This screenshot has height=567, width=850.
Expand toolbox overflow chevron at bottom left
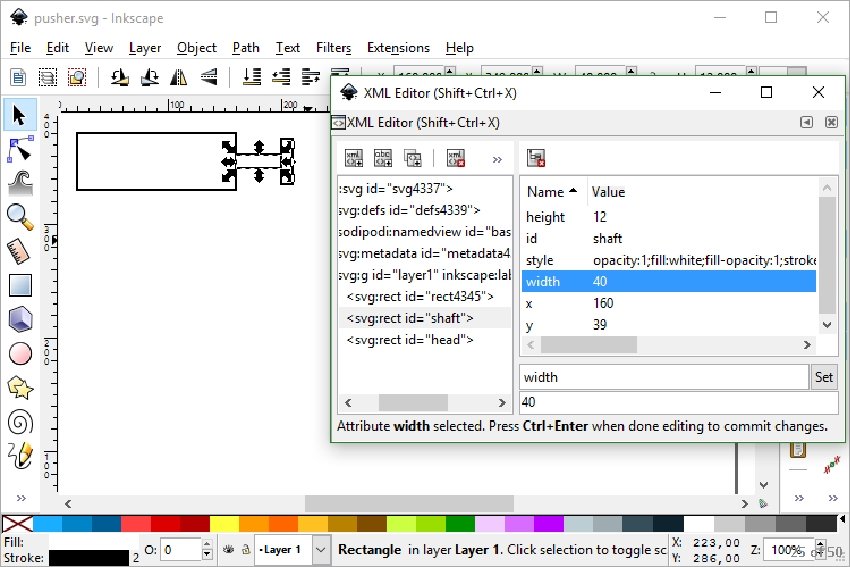click(x=21, y=498)
